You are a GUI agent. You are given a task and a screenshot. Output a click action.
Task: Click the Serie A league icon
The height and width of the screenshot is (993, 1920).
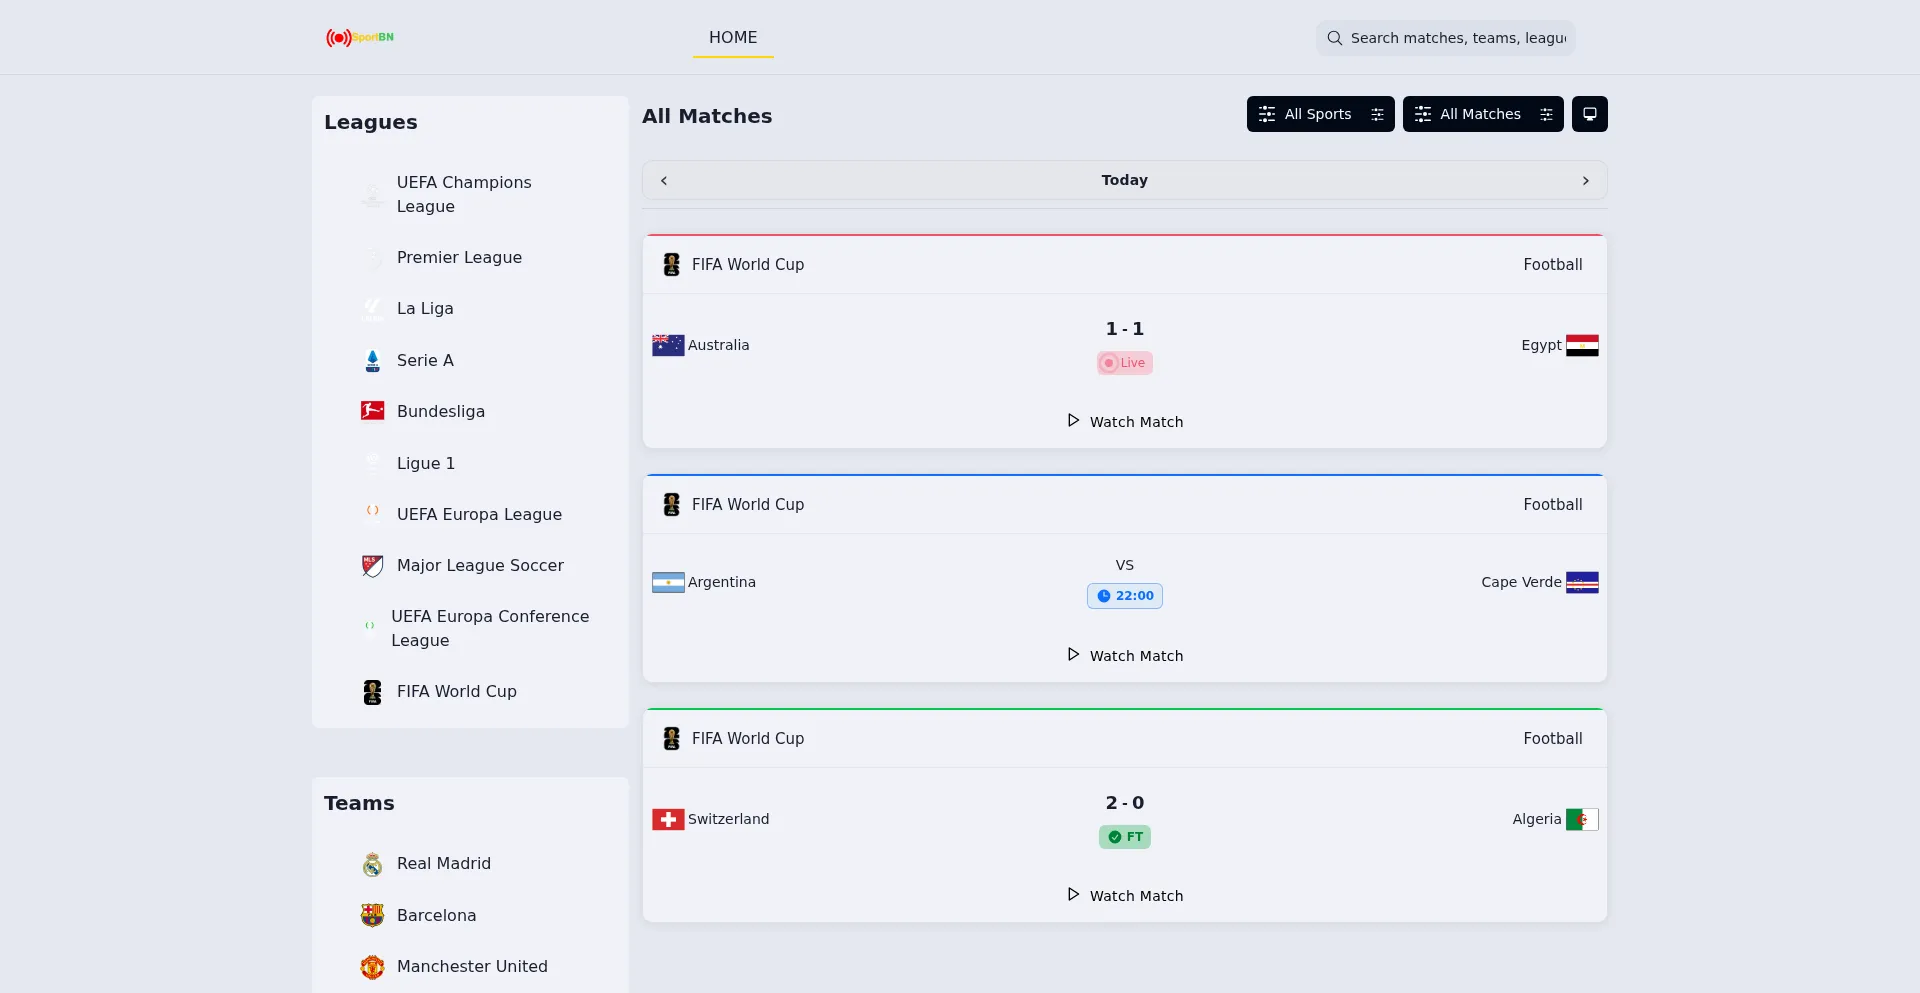coord(372,361)
